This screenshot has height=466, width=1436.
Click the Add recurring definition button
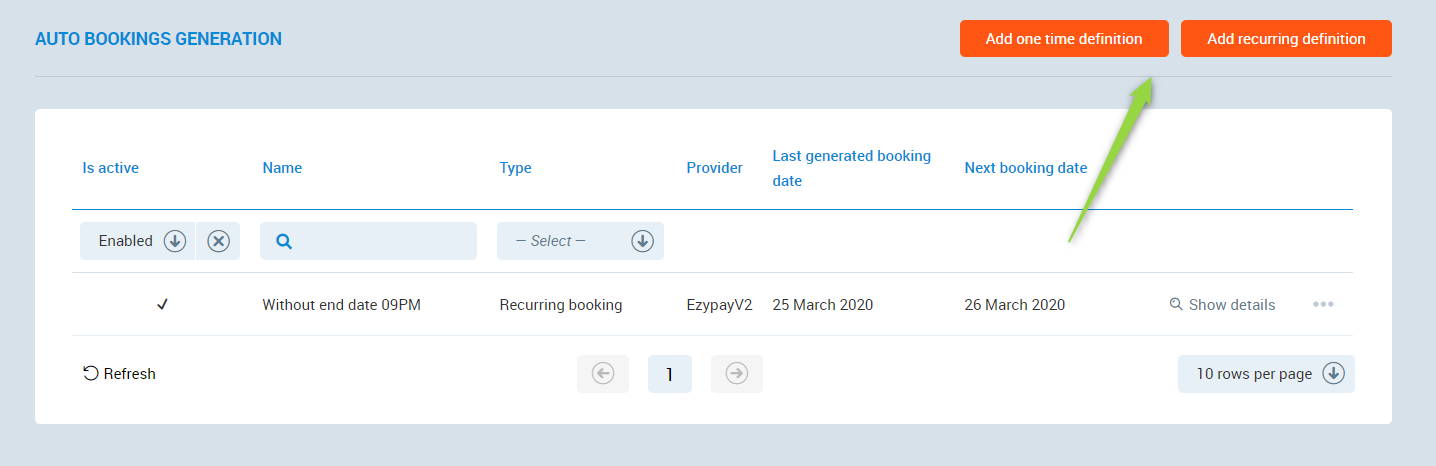point(1285,39)
